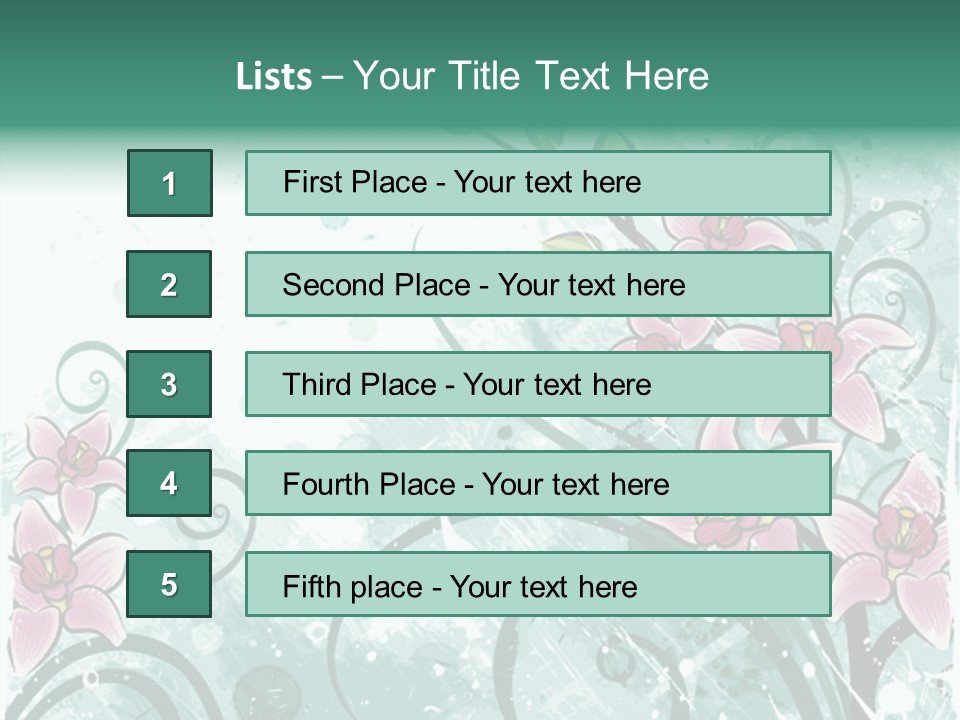Click the First Place text bar
Image resolution: width=960 pixels, height=720 pixels.
(x=538, y=183)
